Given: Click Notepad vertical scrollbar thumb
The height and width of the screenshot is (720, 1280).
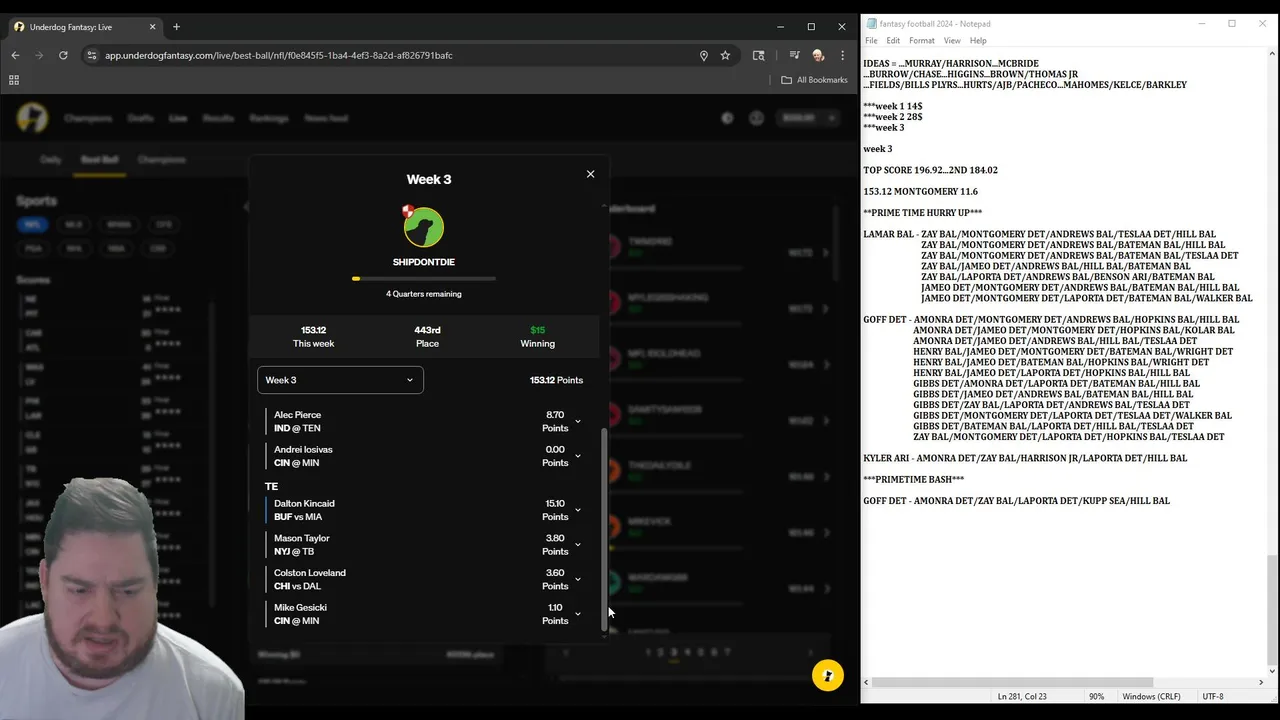Looking at the screenshot, I should (x=1271, y=608).
